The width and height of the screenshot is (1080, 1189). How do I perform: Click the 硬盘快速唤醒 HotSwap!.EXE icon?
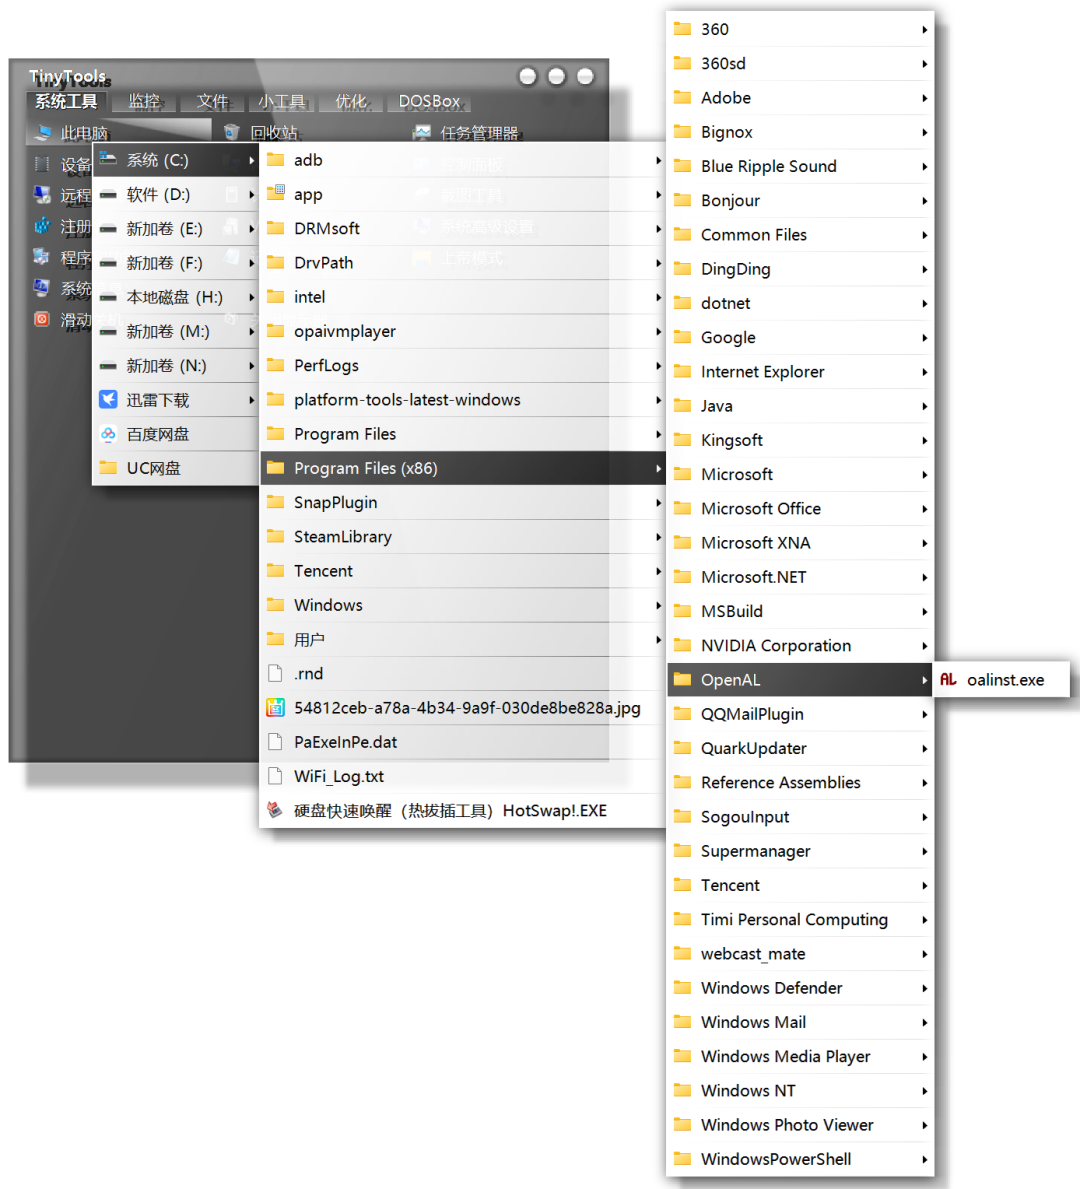(275, 811)
